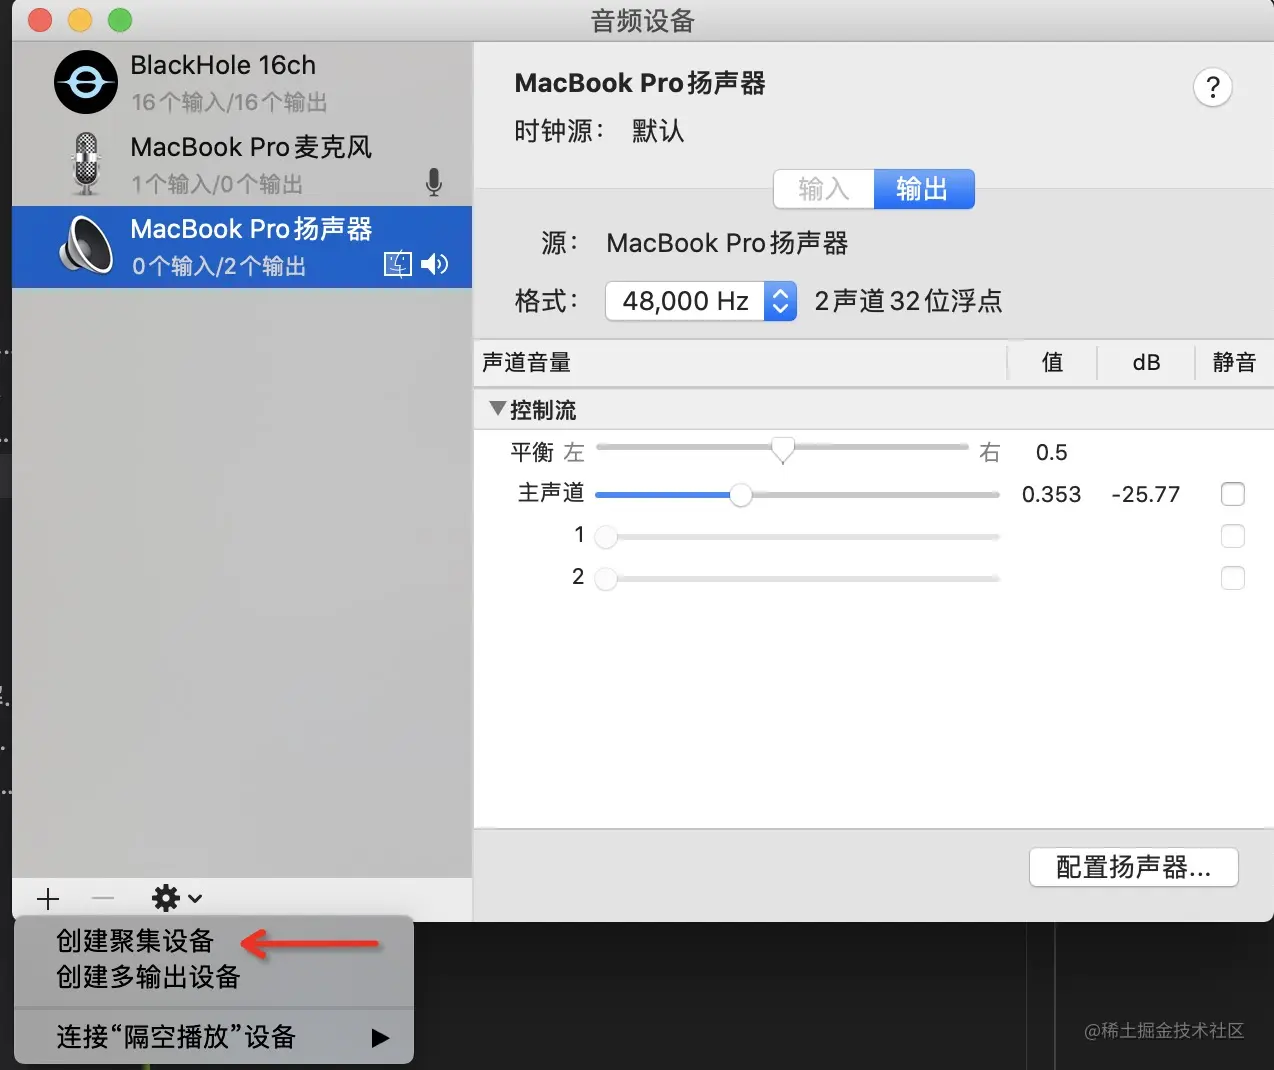Select the BlackHole 16ch device icon
Image resolution: width=1274 pixels, height=1070 pixels.
point(86,82)
